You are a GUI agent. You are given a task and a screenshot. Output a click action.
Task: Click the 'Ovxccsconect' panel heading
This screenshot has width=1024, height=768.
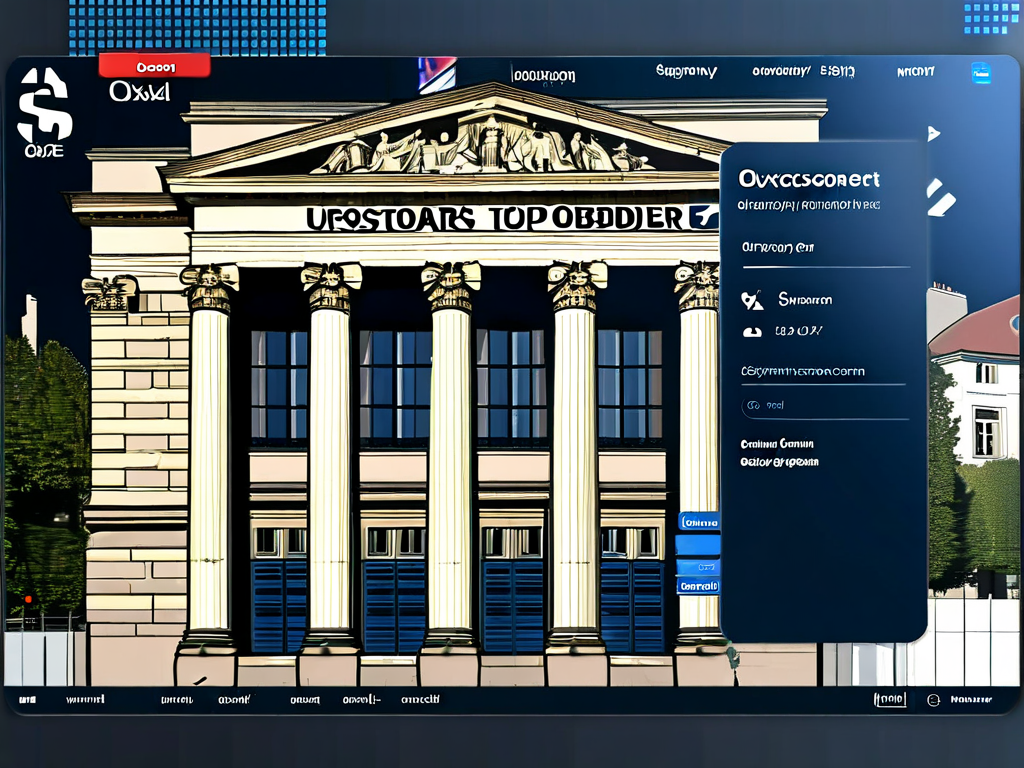click(809, 179)
